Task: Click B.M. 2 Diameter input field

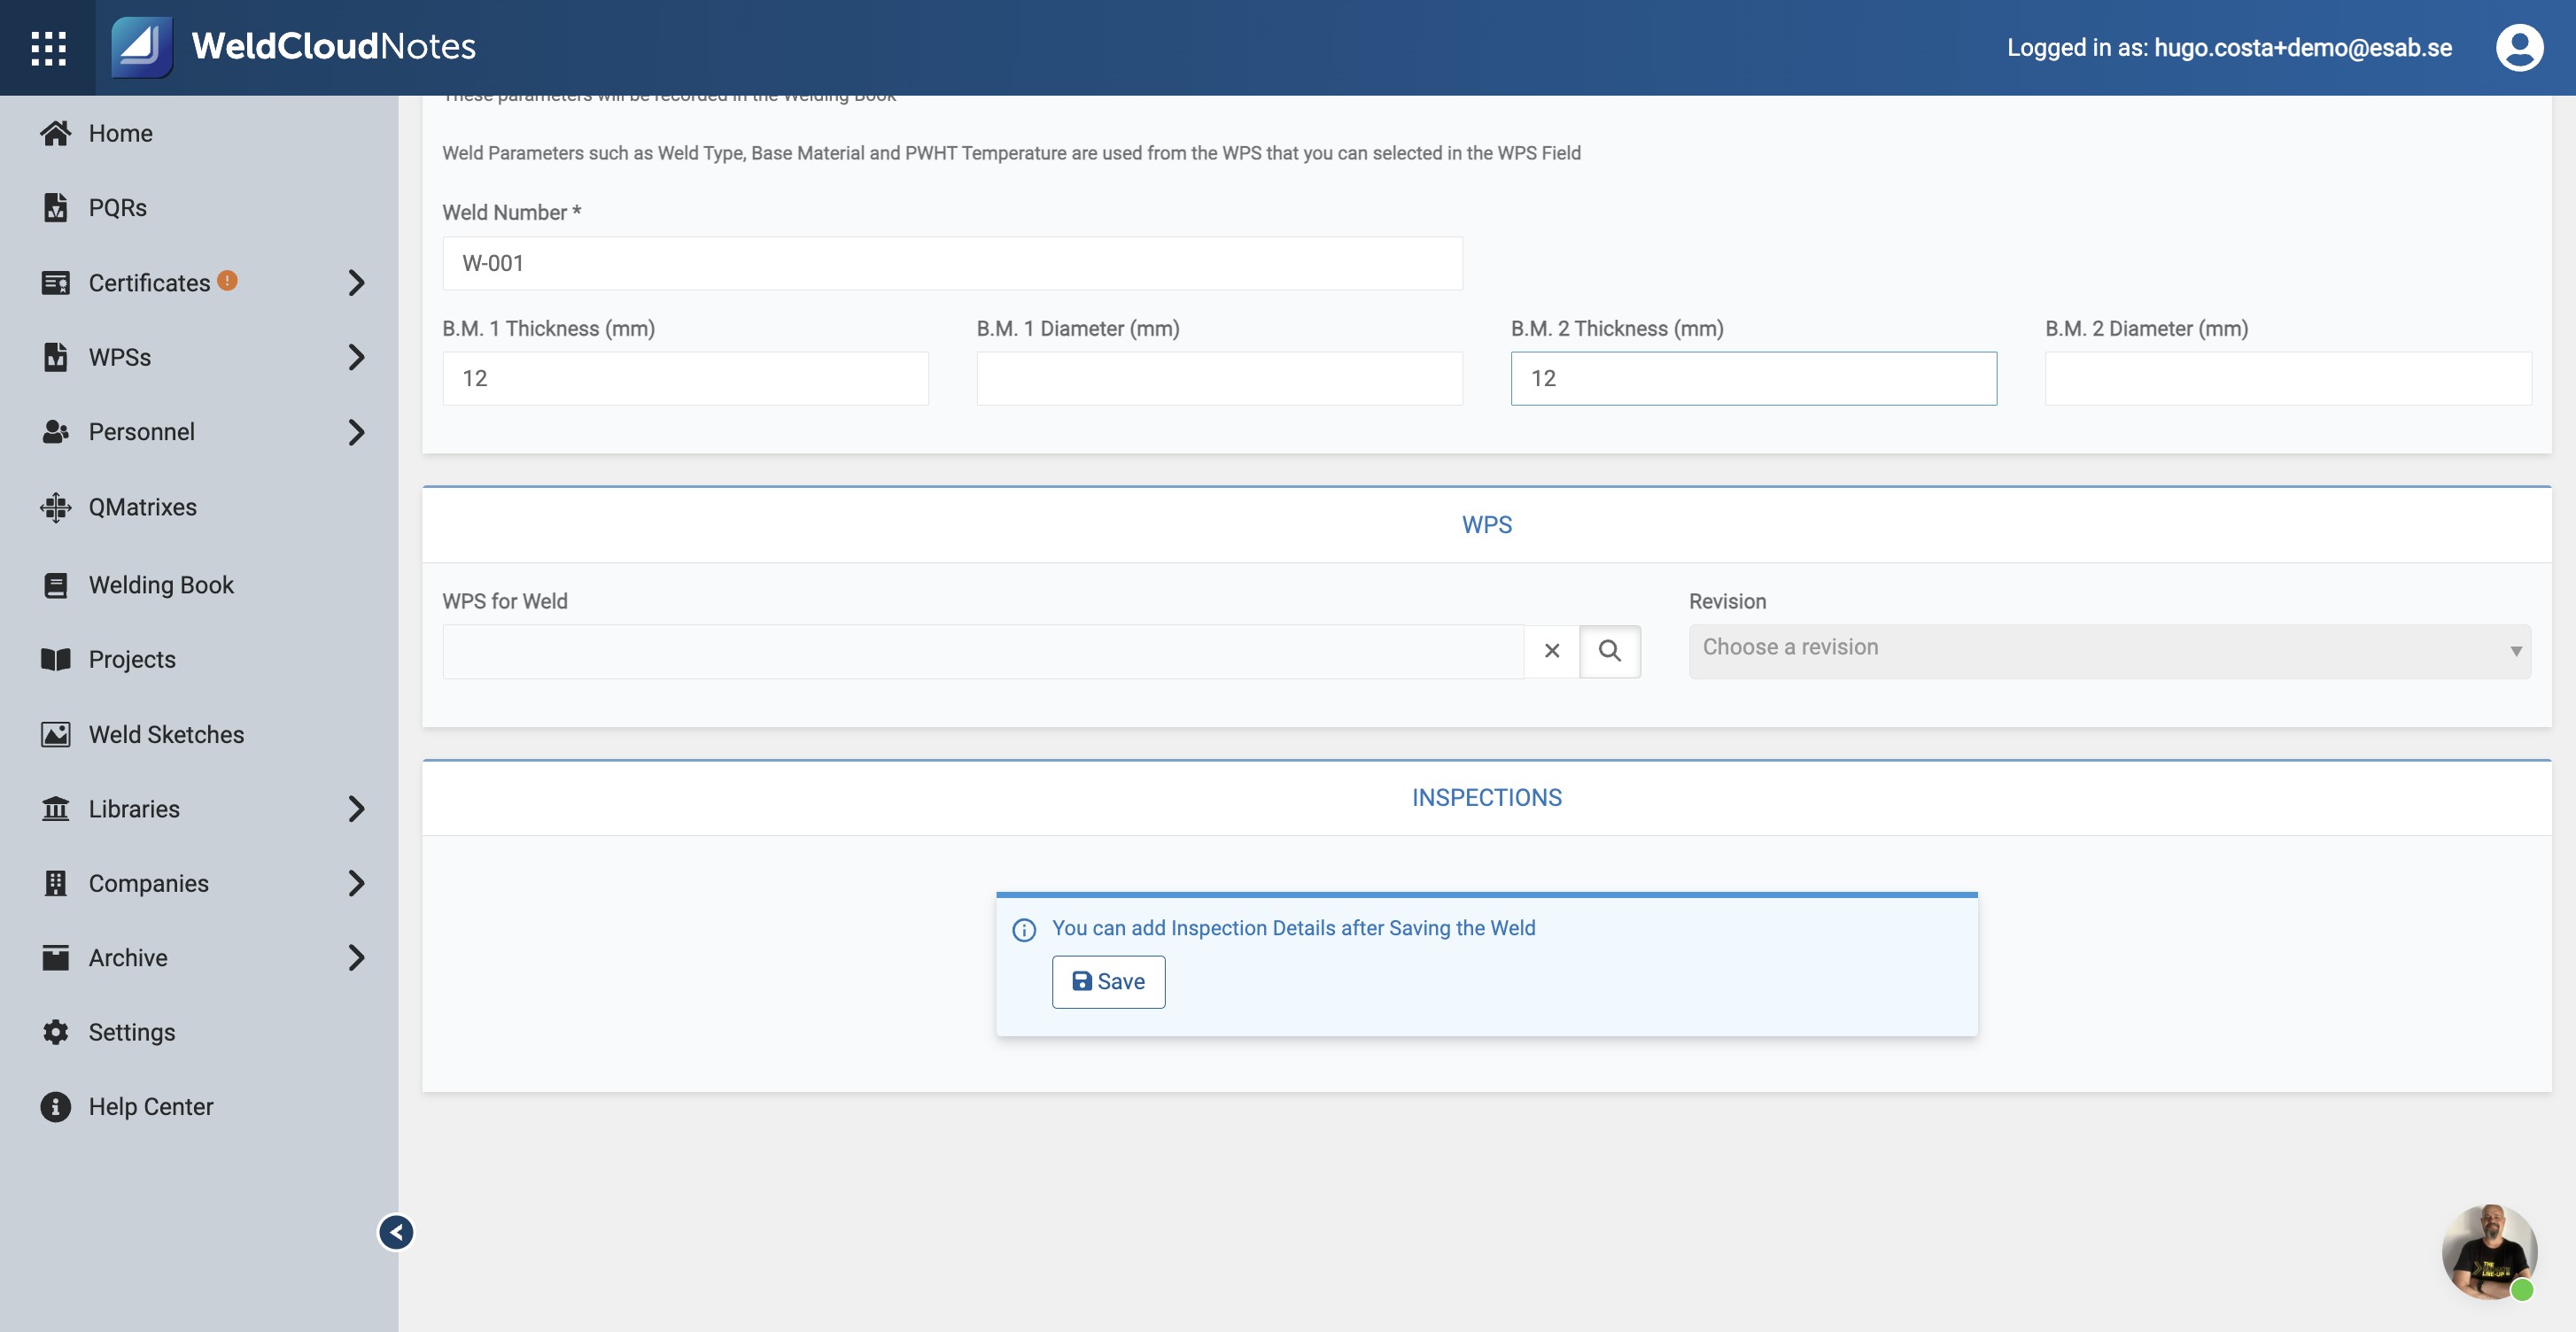Action: (2288, 378)
